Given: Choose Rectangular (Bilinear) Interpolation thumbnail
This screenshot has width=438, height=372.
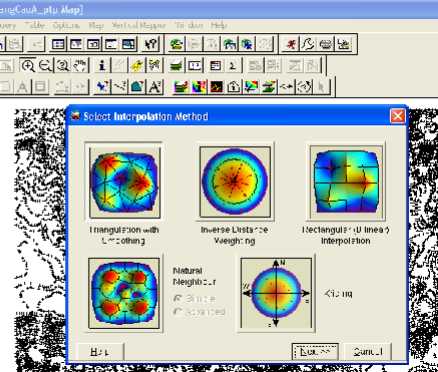Looking at the screenshot, I should click(347, 182).
